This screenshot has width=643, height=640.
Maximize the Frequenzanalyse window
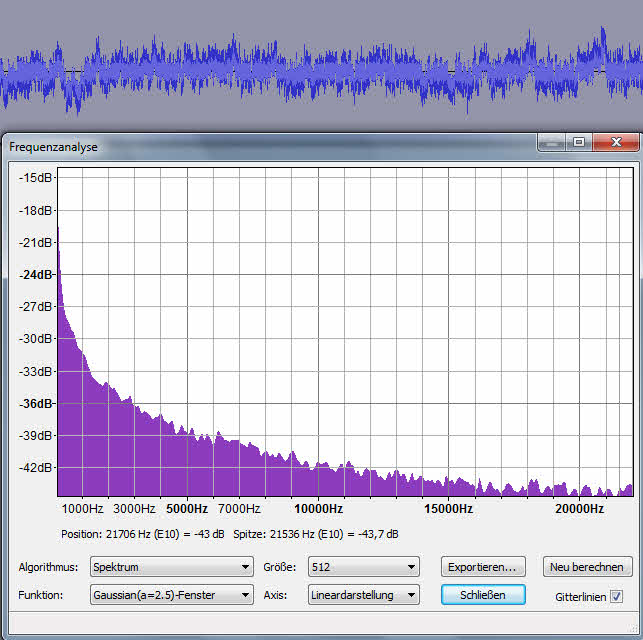coord(579,142)
